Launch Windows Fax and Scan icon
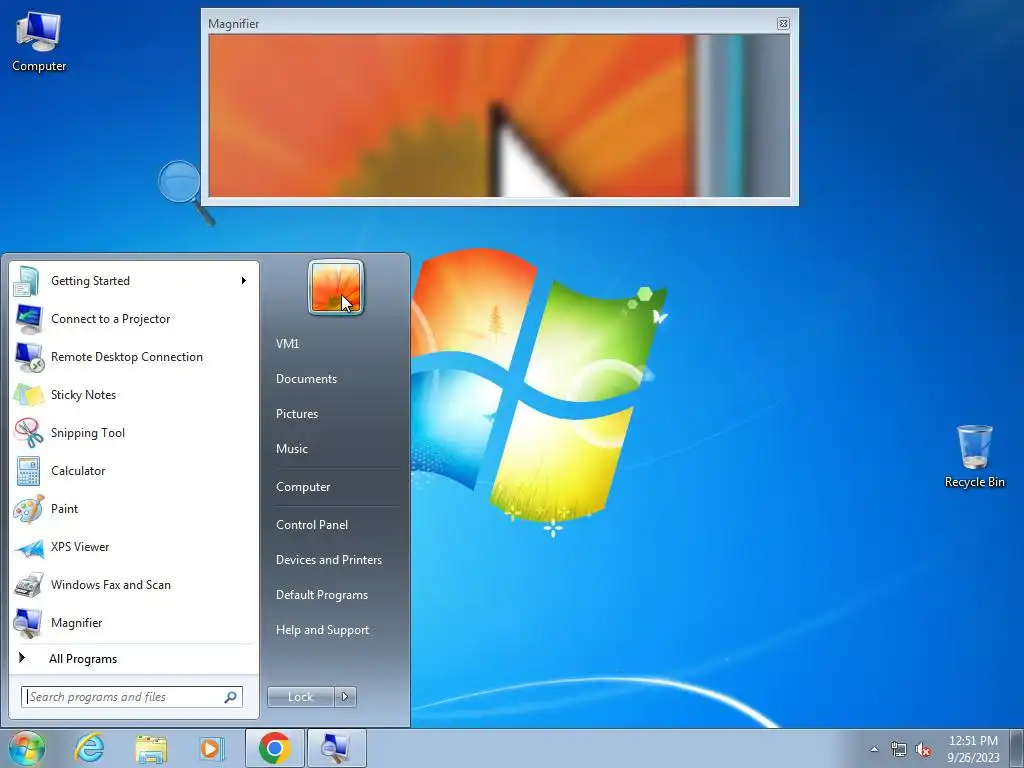1024x768 pixels. 28,585
